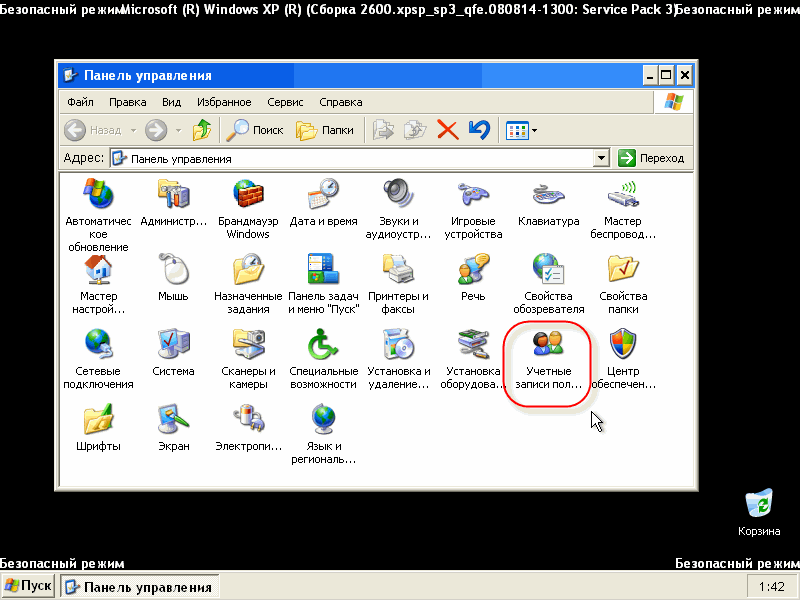This screenshot has width=800, height=600.
Task: Expand the address bar dropdown arrow
Action: pos(602,159)
